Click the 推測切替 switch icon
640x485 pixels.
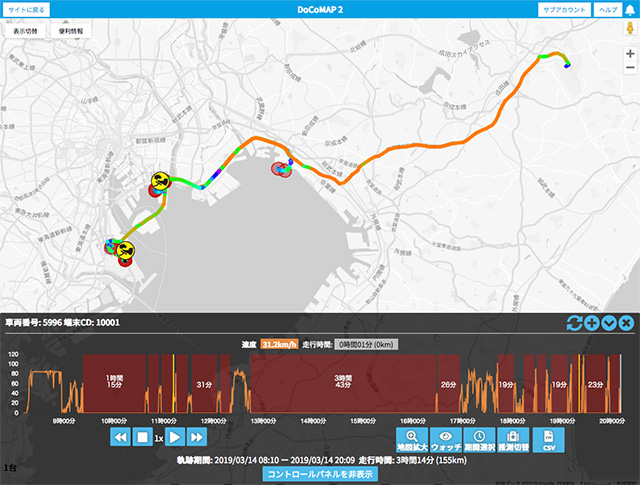[x=513, y=440]
